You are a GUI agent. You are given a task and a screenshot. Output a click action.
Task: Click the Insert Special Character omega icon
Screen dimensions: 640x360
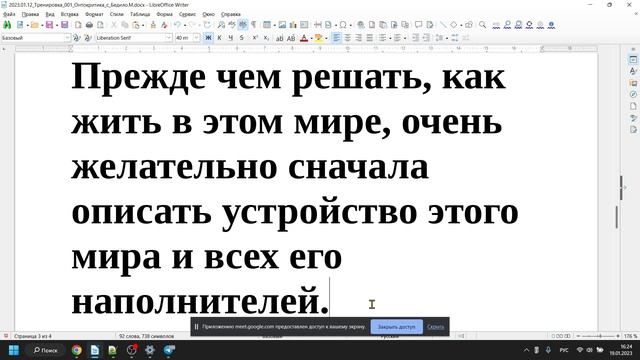pos(343,25)
